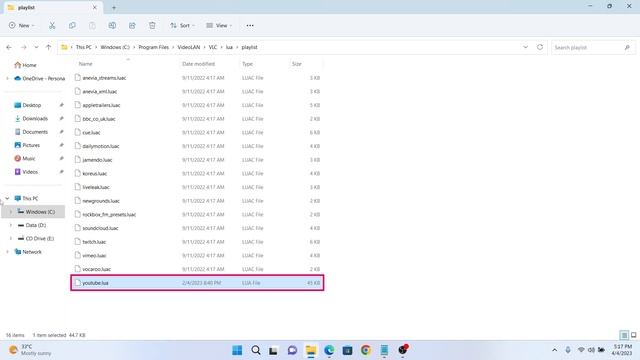Click the Rename icon in toolbar
This screenshot has width=640, height=360.
112,25
